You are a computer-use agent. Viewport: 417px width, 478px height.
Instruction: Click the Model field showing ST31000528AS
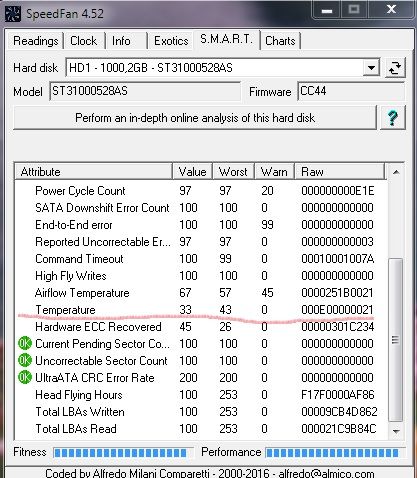click(x=145, y=91)
